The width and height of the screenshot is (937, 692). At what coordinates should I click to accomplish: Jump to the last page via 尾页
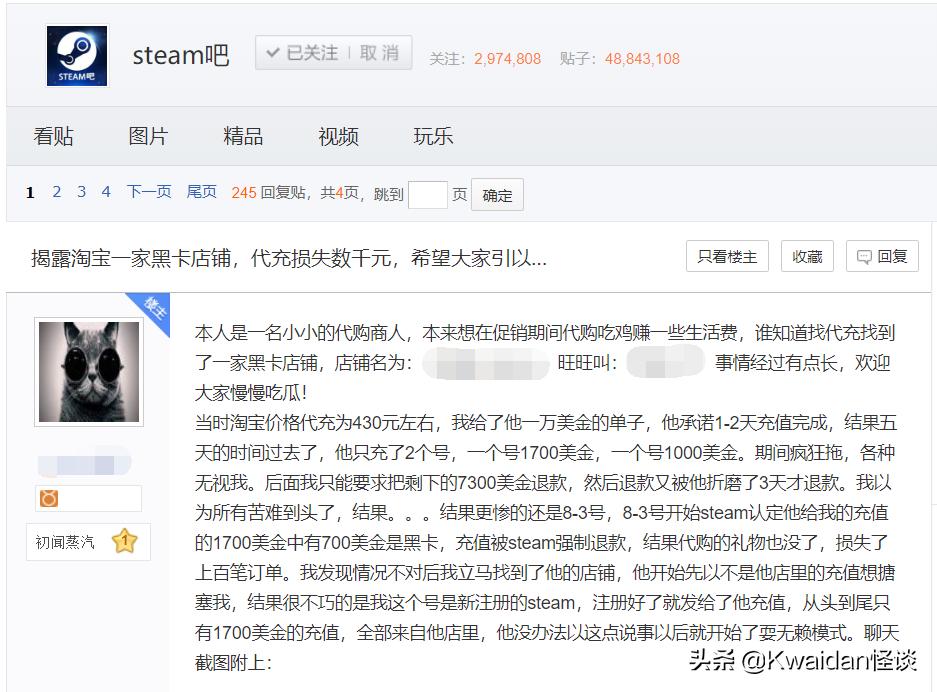point(200,192)
